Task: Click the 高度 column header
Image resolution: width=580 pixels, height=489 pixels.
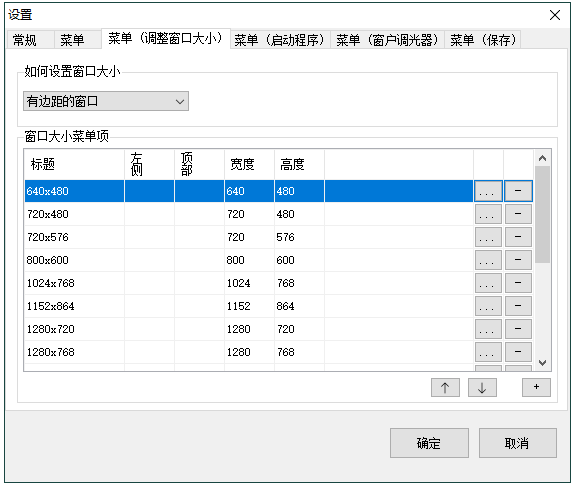Action: (299, 164)
